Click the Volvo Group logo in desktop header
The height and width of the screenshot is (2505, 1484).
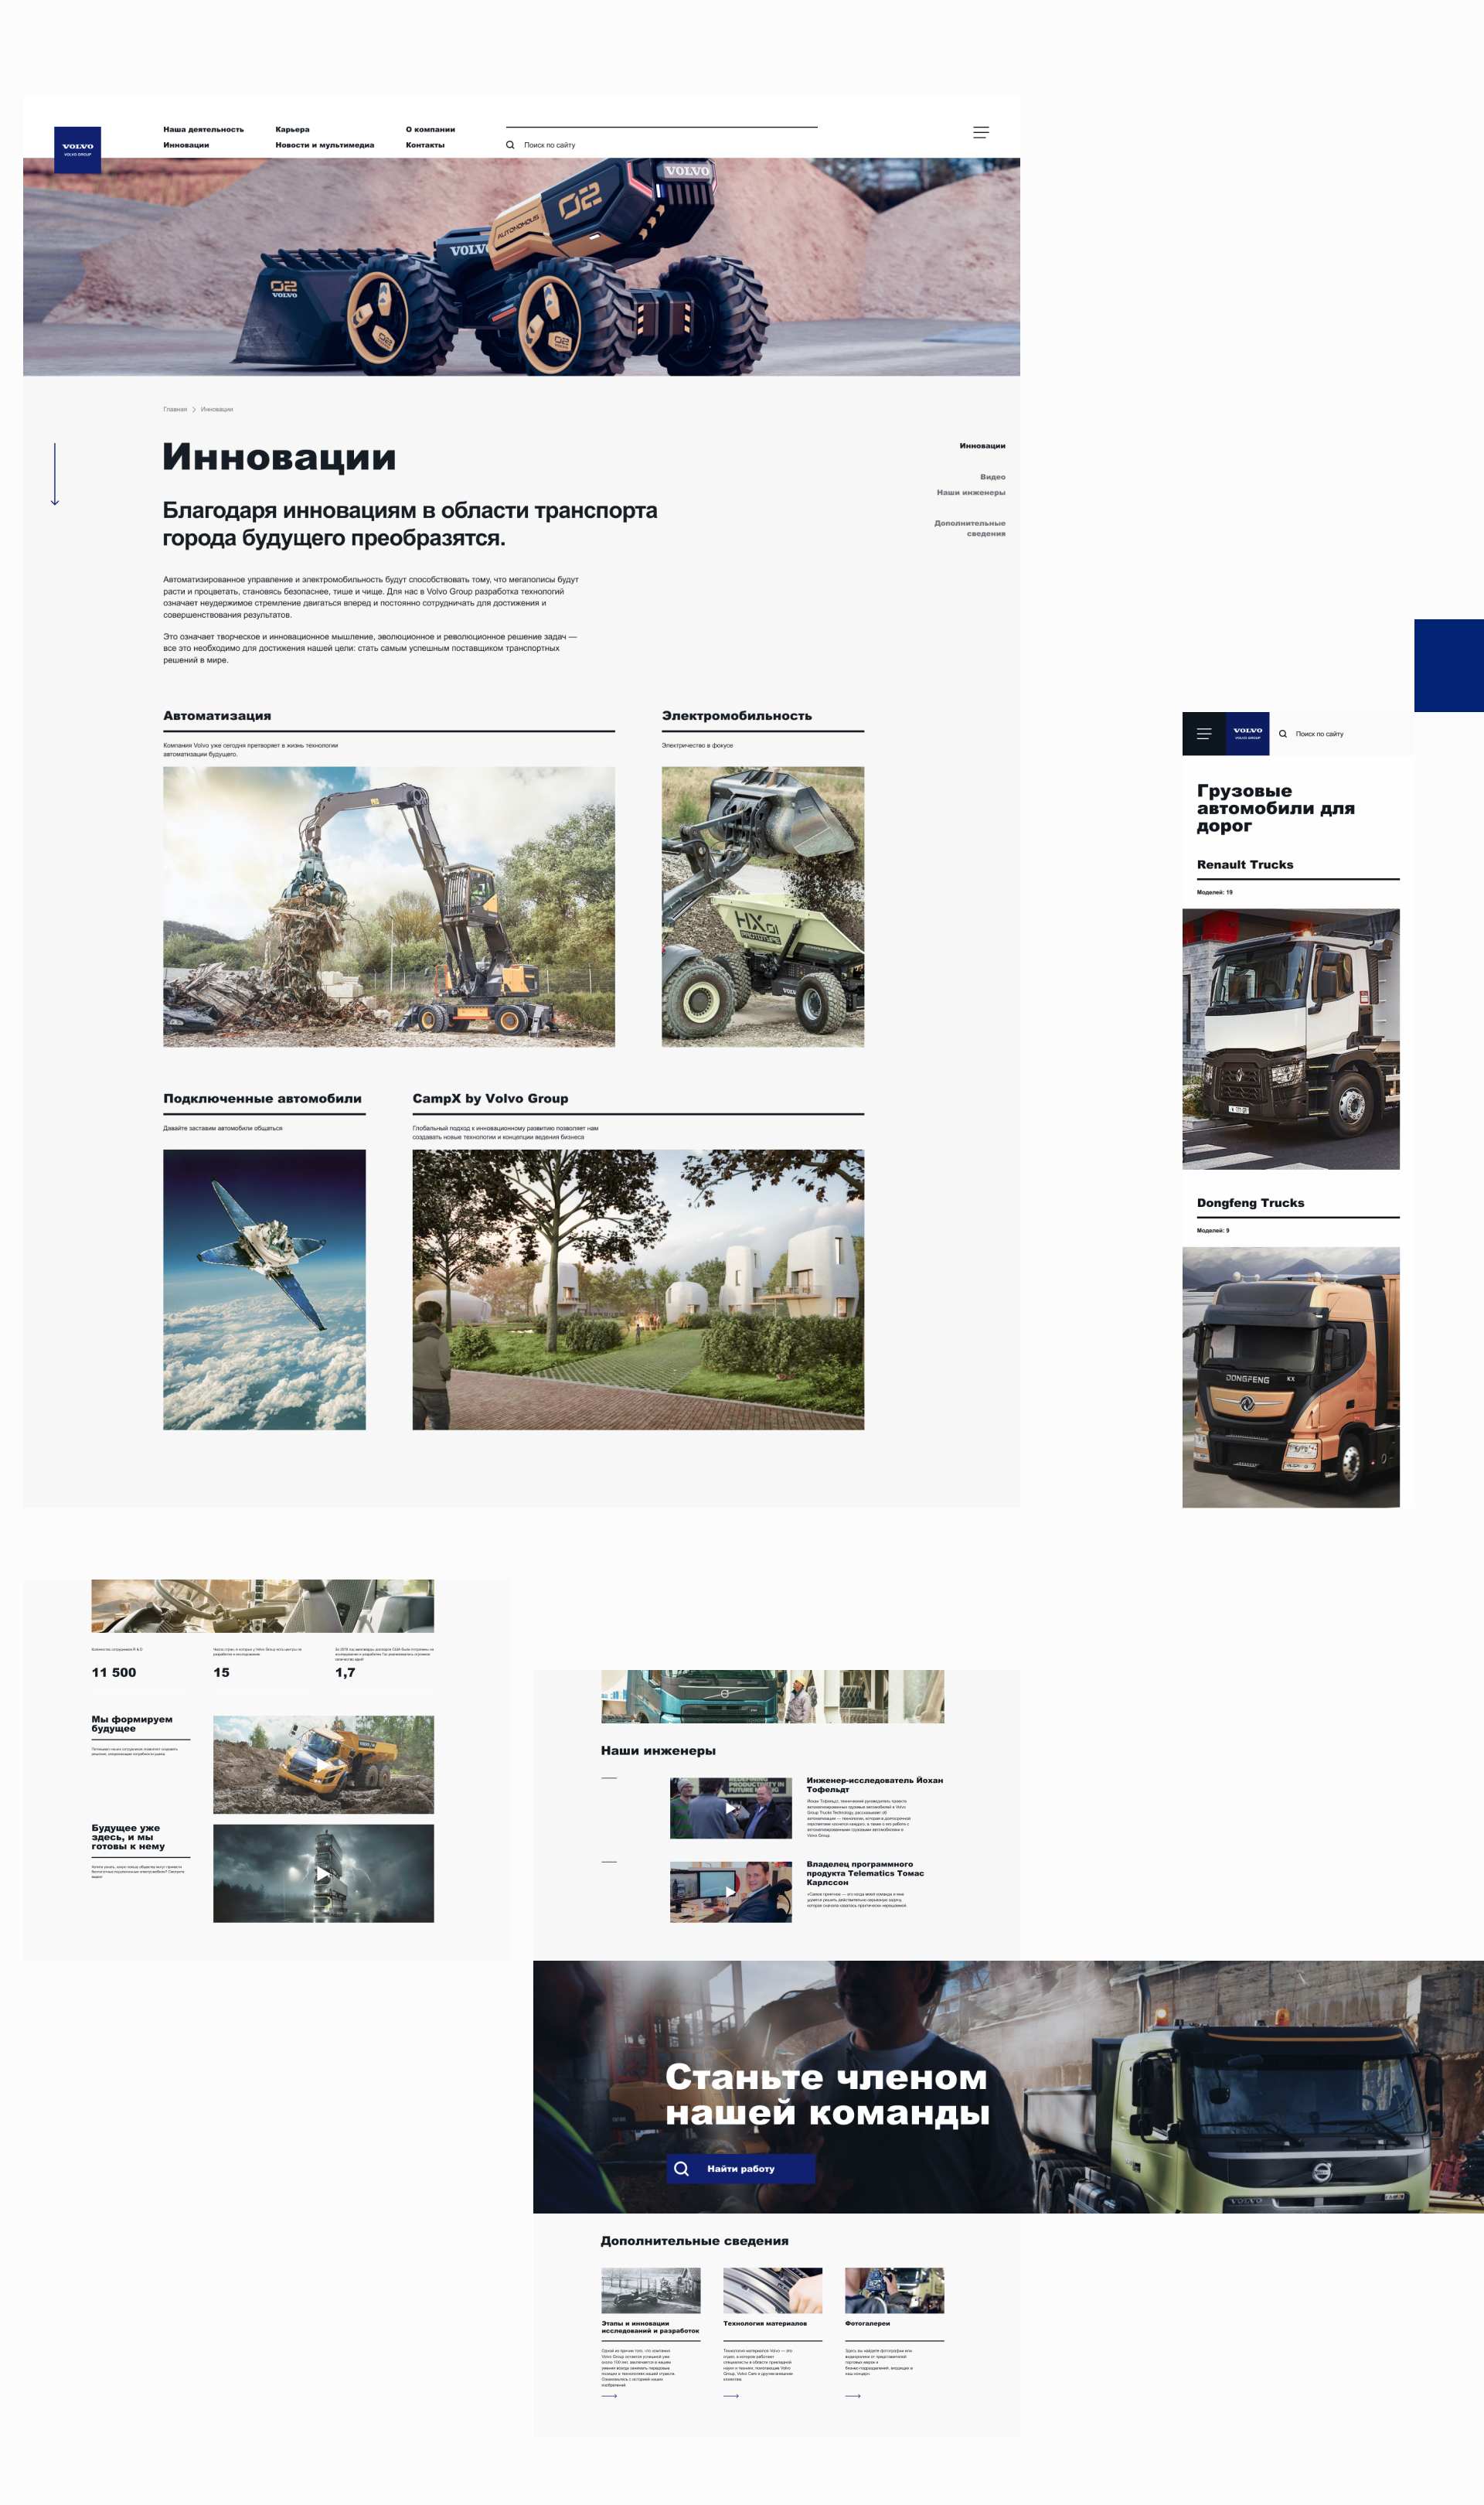point(77,149)
